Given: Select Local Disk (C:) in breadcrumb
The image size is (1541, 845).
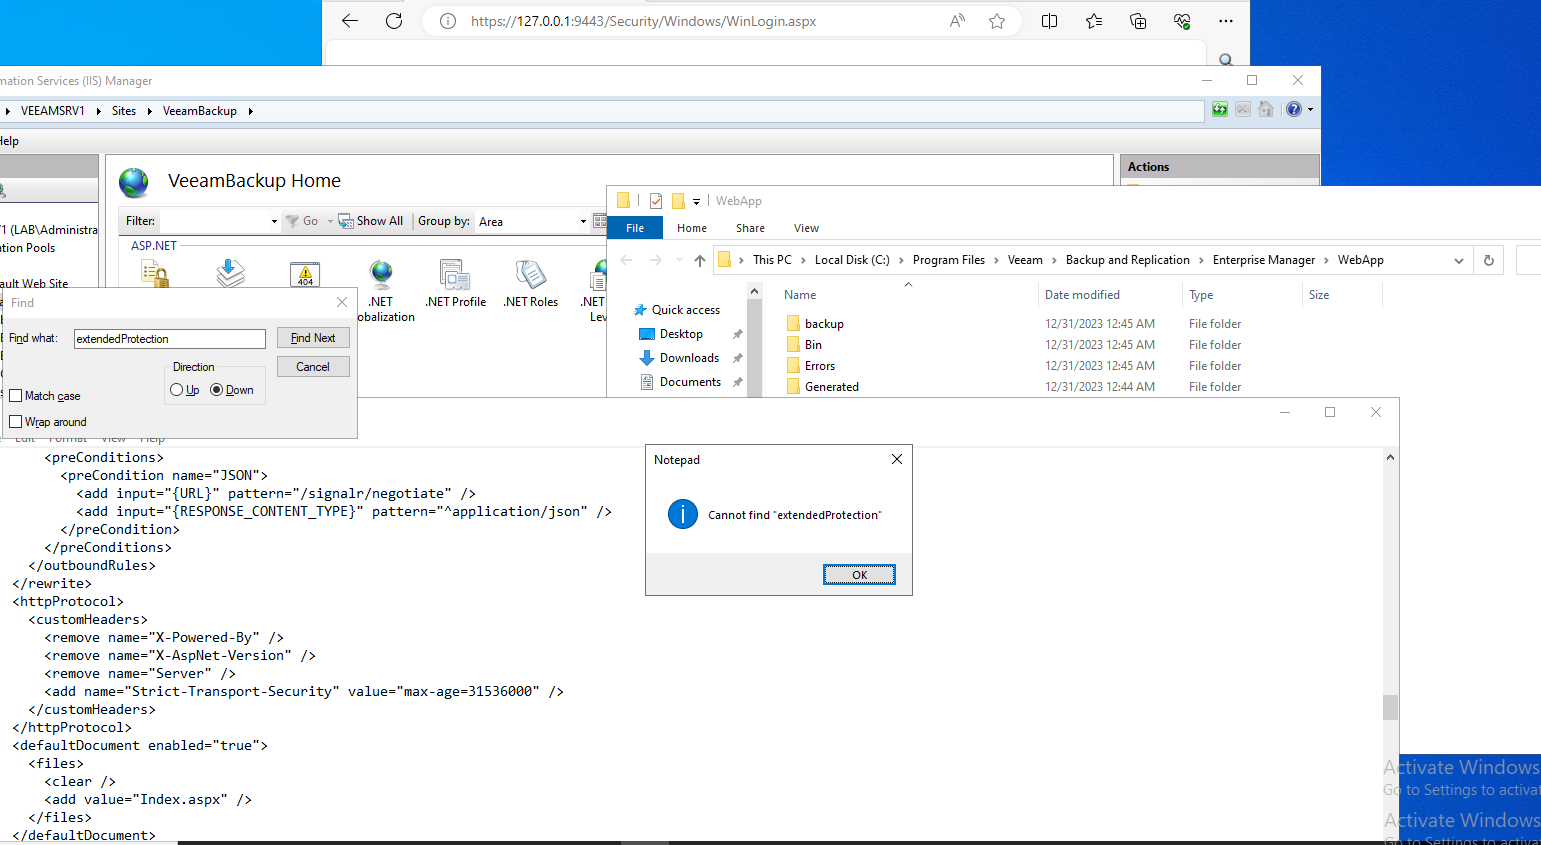Looking at the screenshot, I should [852, 260].
